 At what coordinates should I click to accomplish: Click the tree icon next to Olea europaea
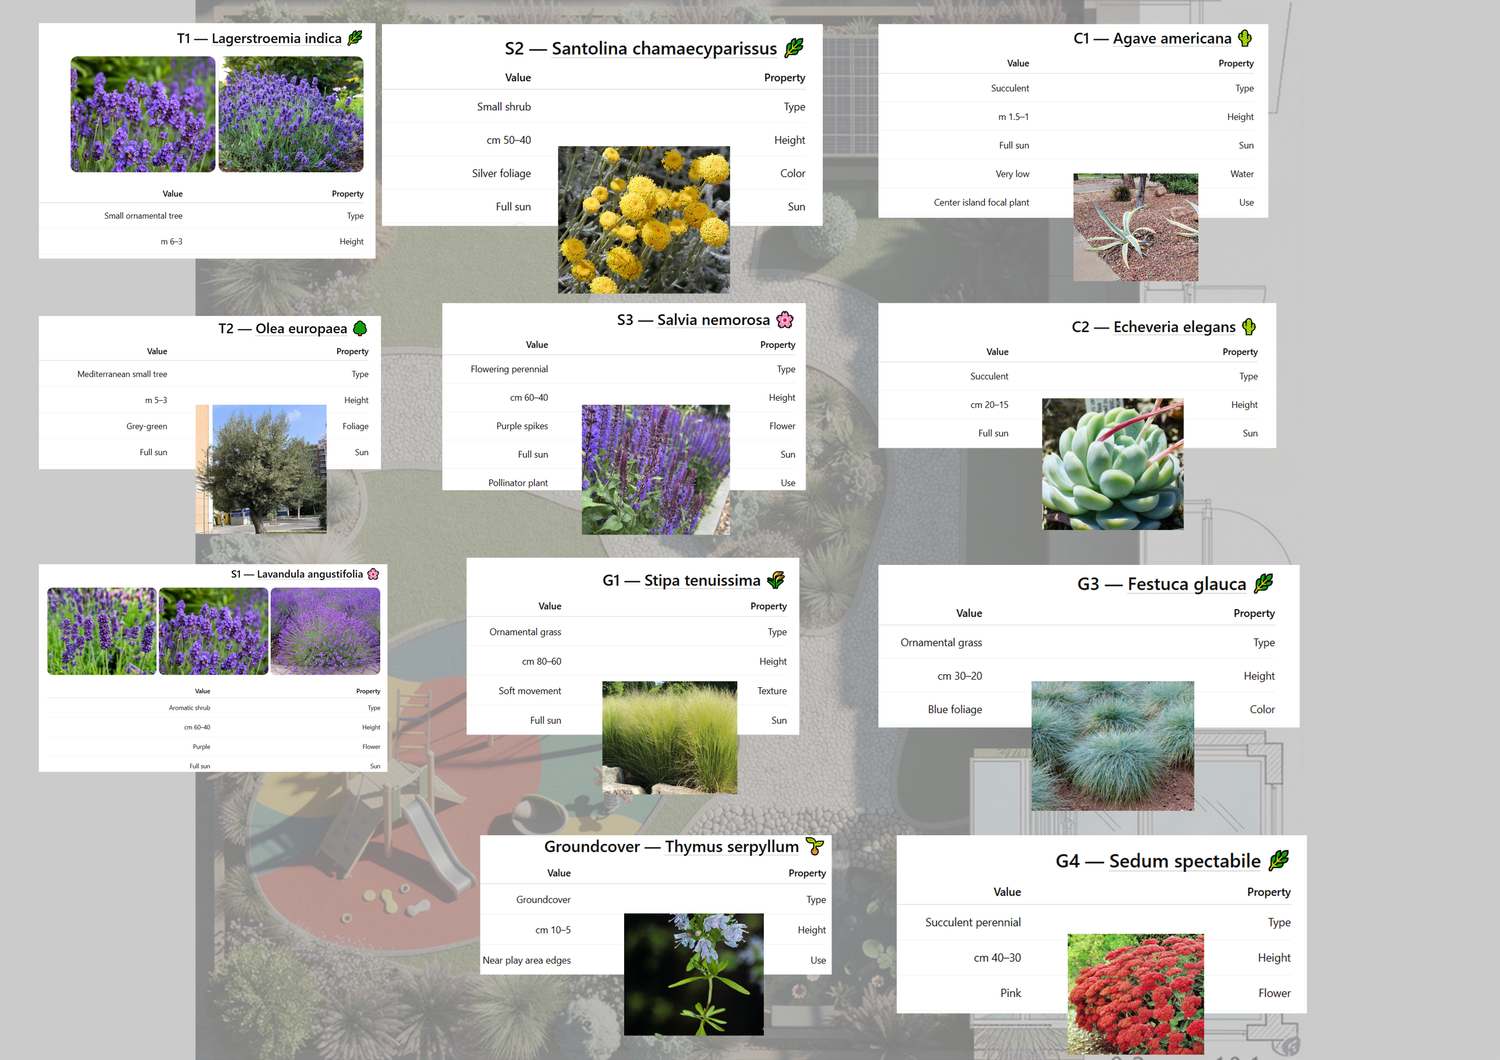(360, 328)
